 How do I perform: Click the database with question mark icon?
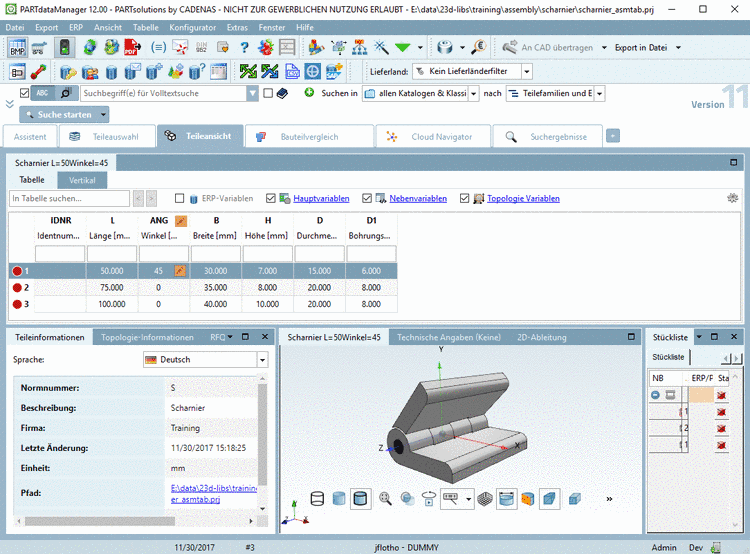(x=197, y=72)
